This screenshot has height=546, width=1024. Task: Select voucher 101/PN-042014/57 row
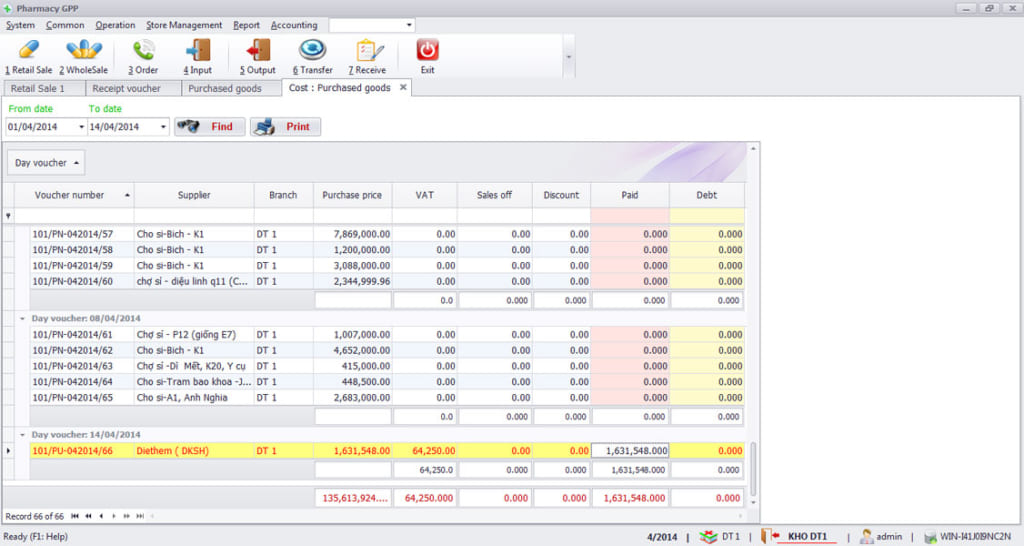coord(387,234)
